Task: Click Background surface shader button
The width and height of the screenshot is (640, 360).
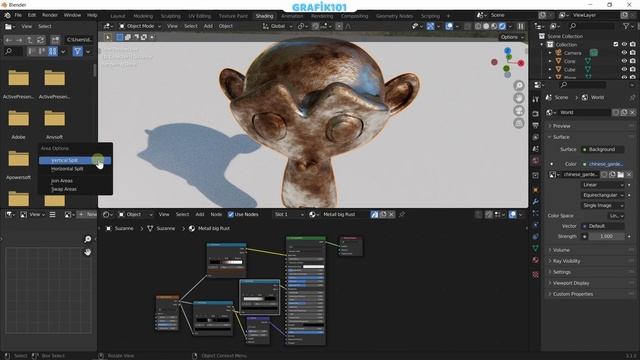Action: click(602, 149)
